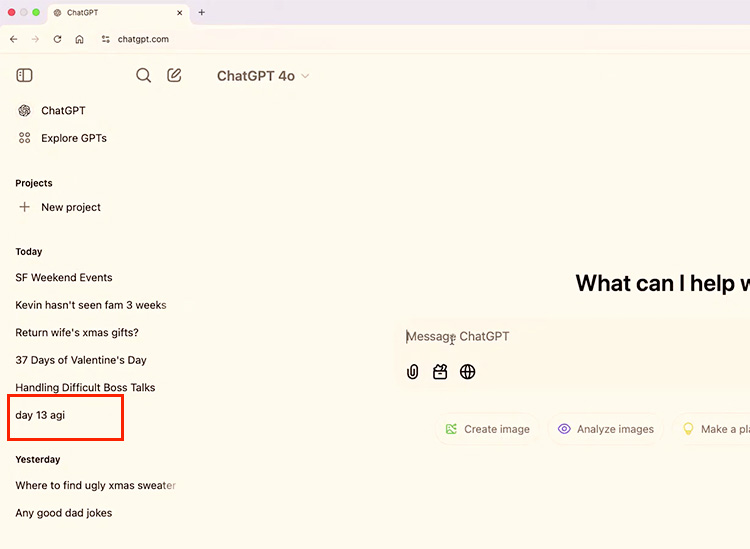The height and width of the screenshot is (549, 750).
Task: View site information icon in address bar
Action: (106, 39)
